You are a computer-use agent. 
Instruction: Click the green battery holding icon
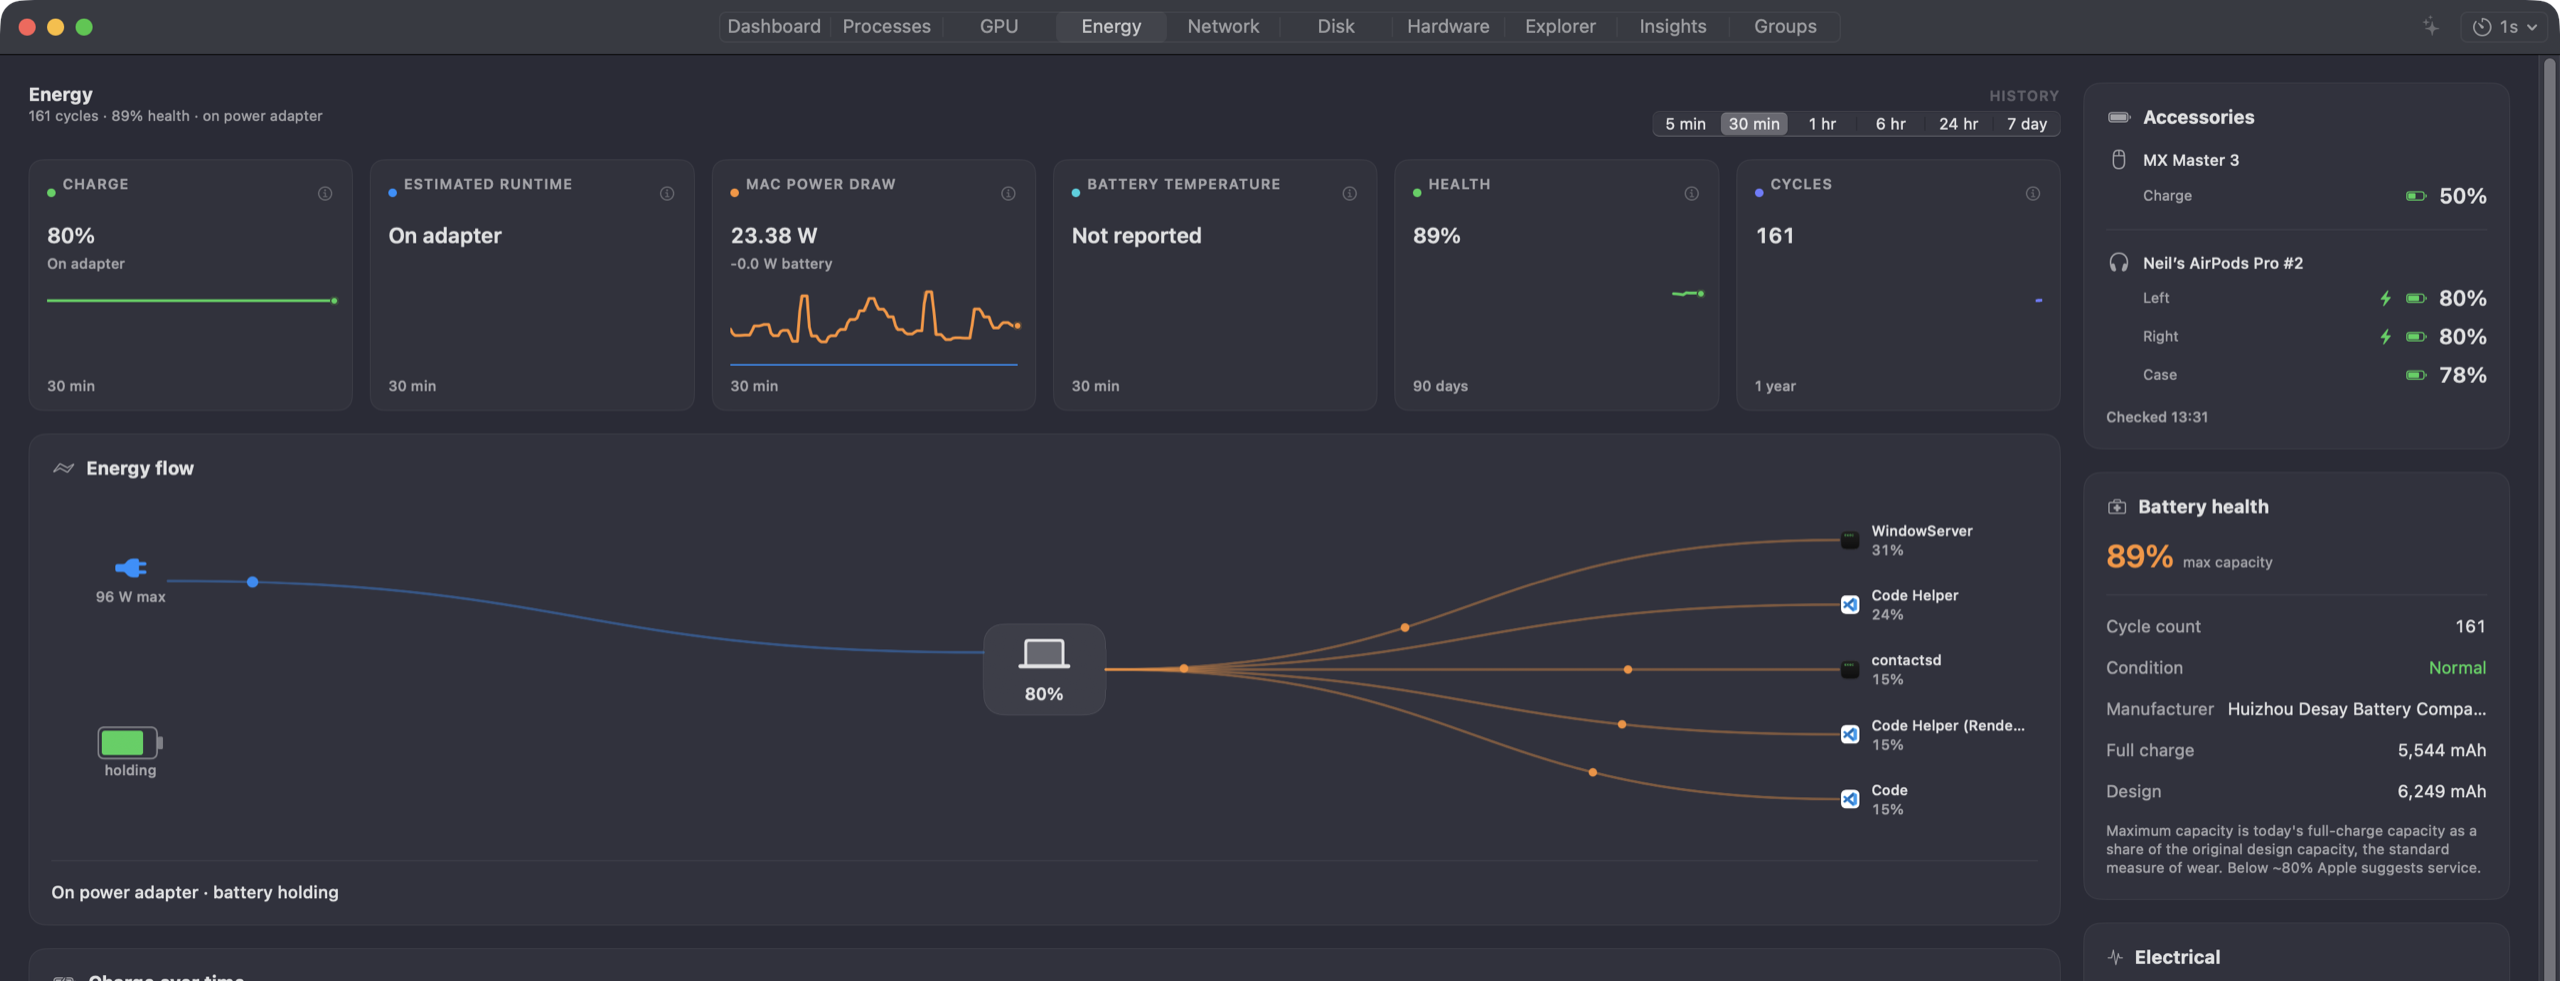(x=130, y=743)
